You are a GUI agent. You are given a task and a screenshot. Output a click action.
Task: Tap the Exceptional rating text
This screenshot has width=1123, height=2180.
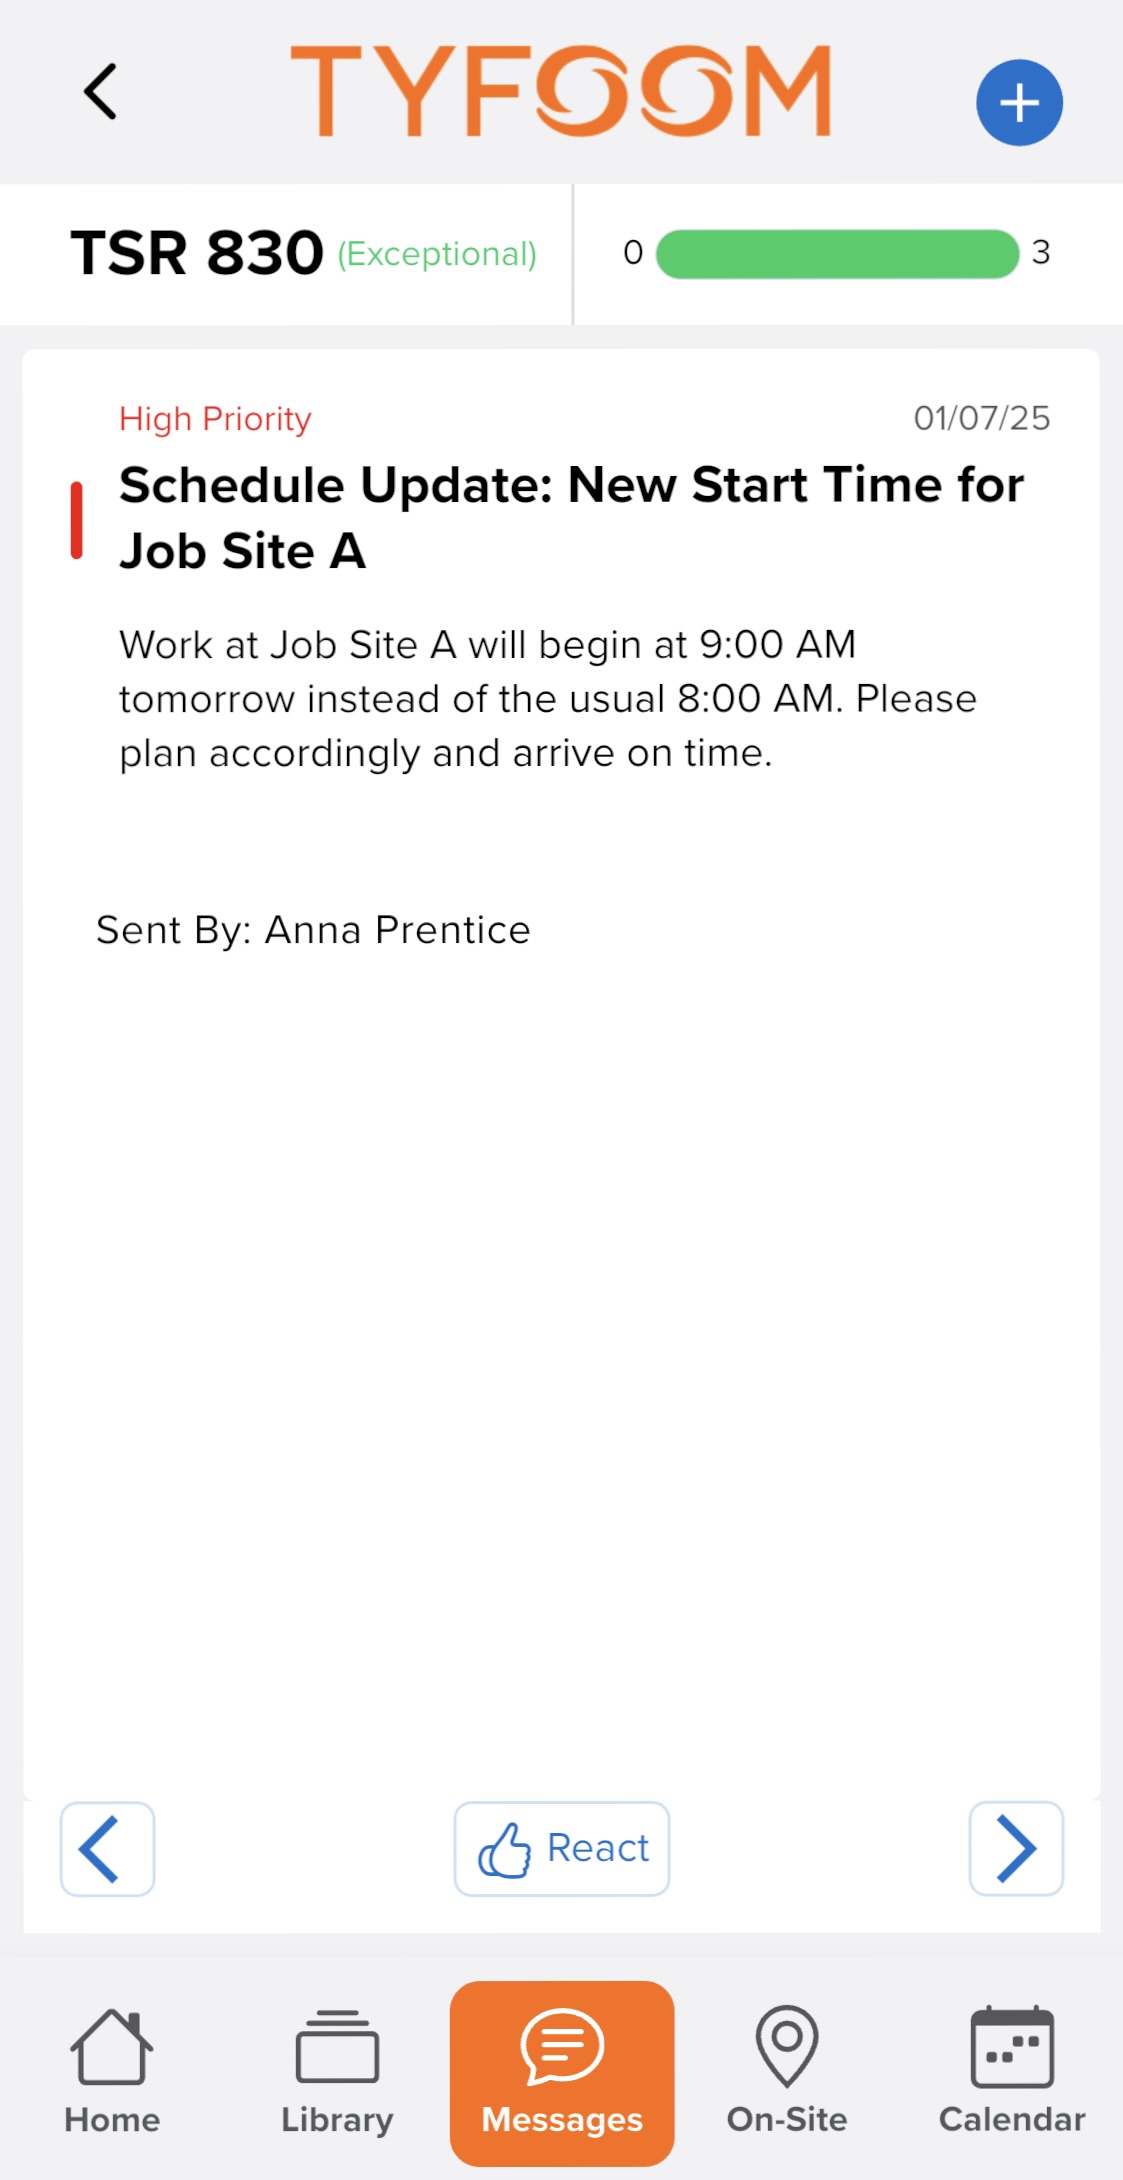[437, 254]
